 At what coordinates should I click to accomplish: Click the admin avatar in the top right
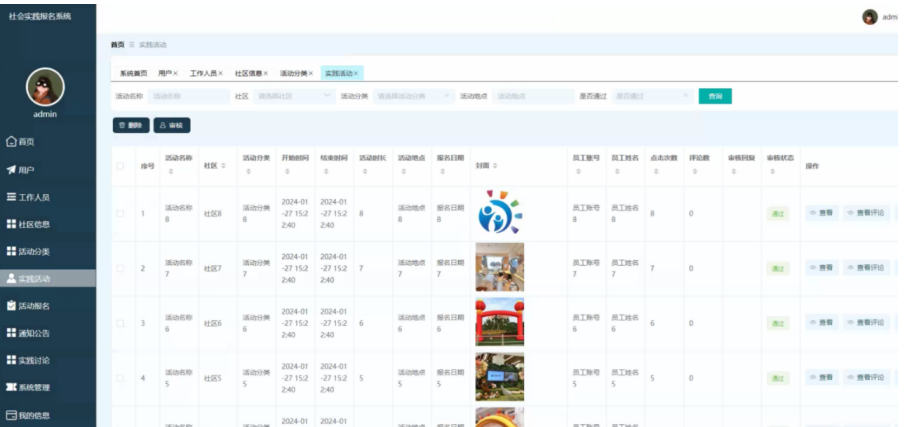870,17
